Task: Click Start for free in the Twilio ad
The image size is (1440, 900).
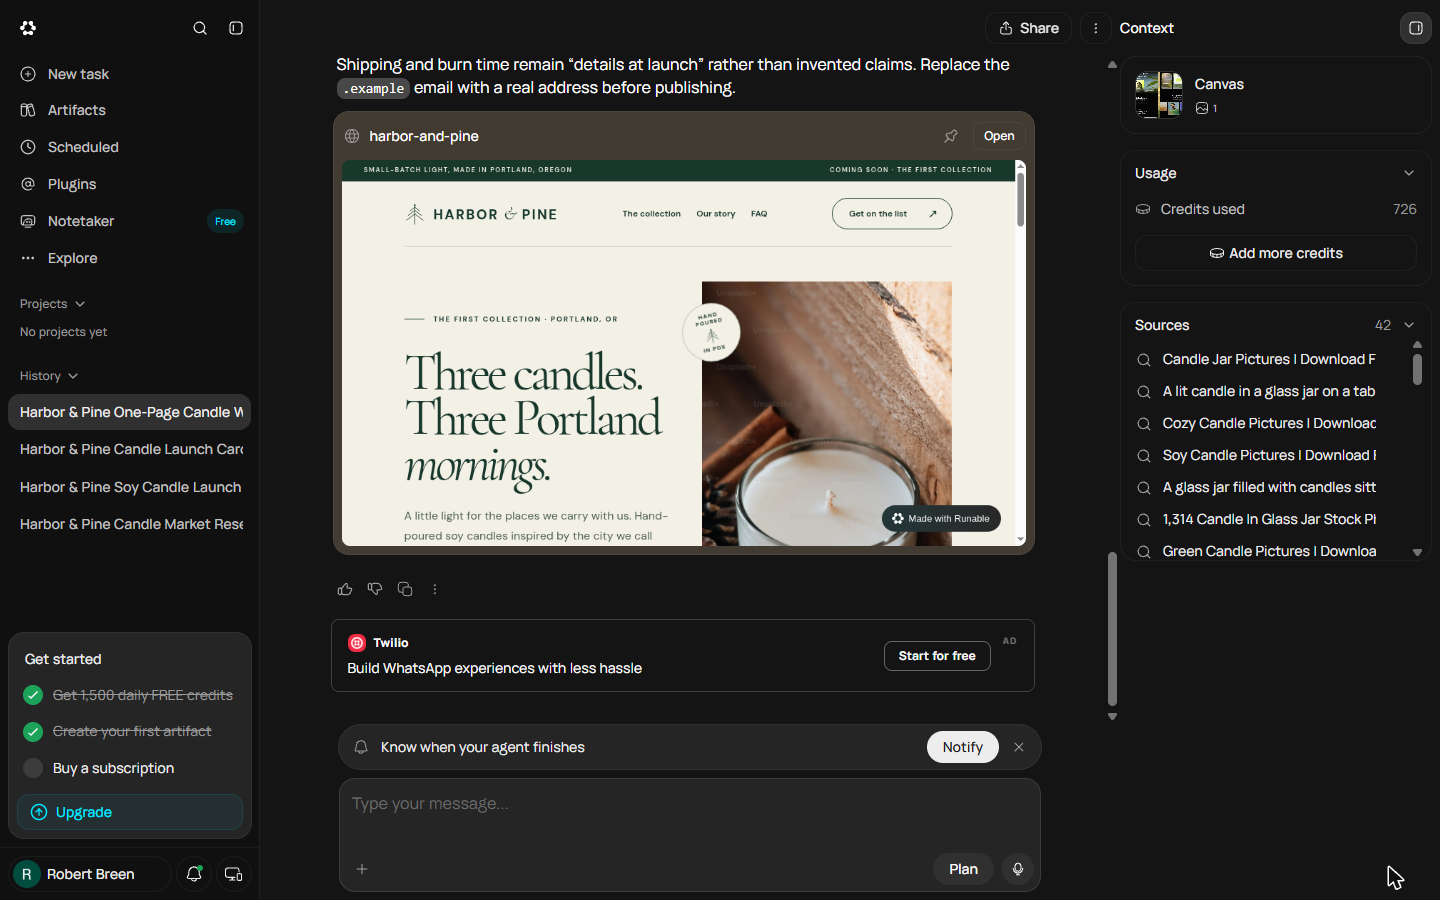Action: click(937, 656)
